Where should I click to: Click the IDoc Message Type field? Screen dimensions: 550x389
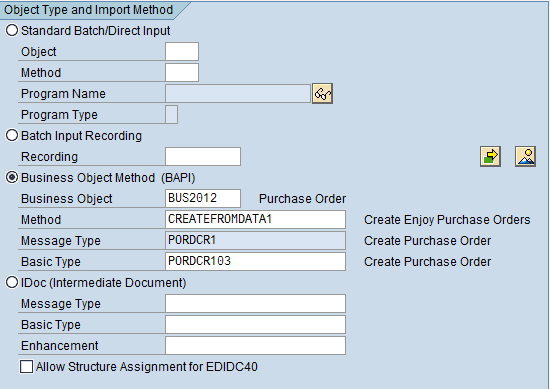[255, 303]
